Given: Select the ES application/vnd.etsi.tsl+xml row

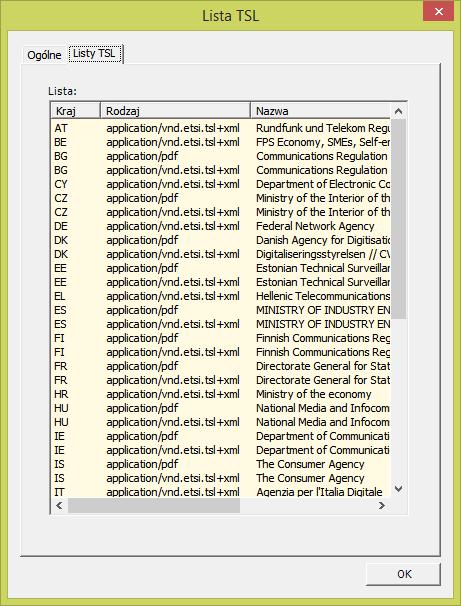Looking at the screenshot, I should [x=221, y=324].
